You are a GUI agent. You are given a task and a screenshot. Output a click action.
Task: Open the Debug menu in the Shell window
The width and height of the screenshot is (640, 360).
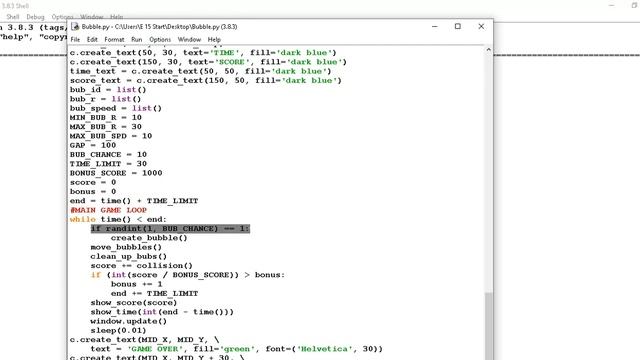point(35,17)
